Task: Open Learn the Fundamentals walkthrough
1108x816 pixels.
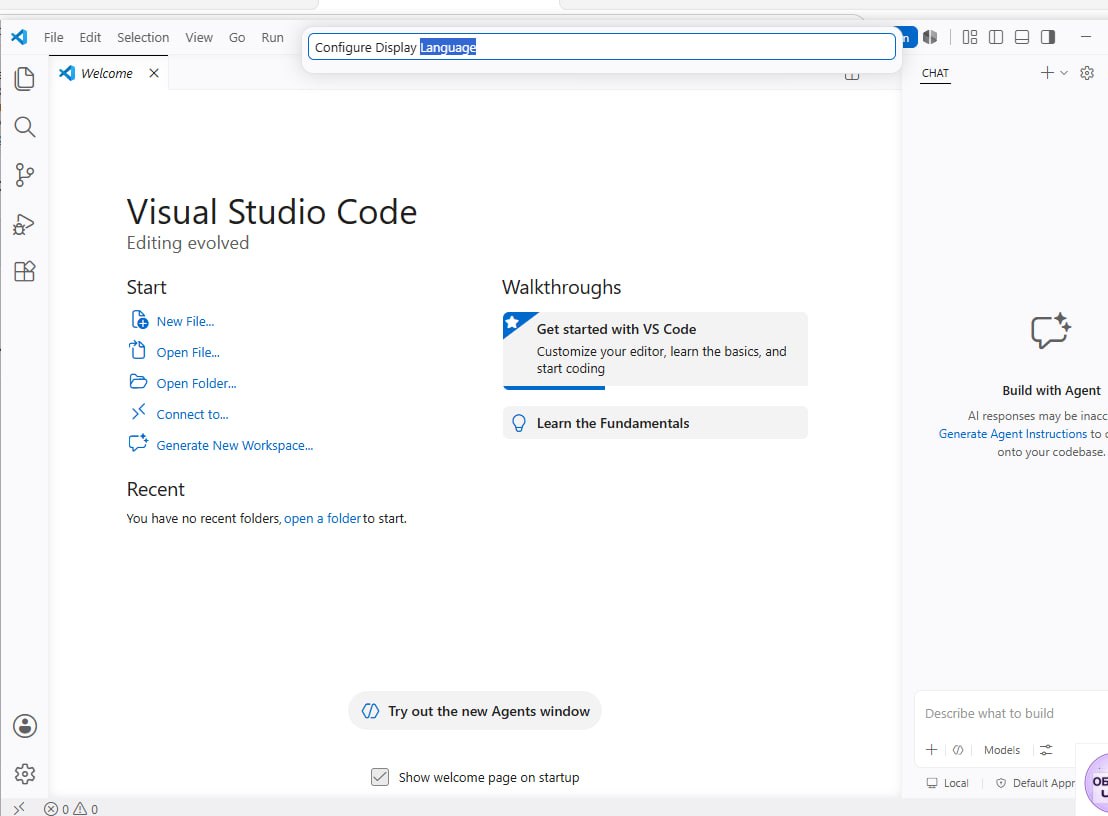Action: click(x=655, y=422)
